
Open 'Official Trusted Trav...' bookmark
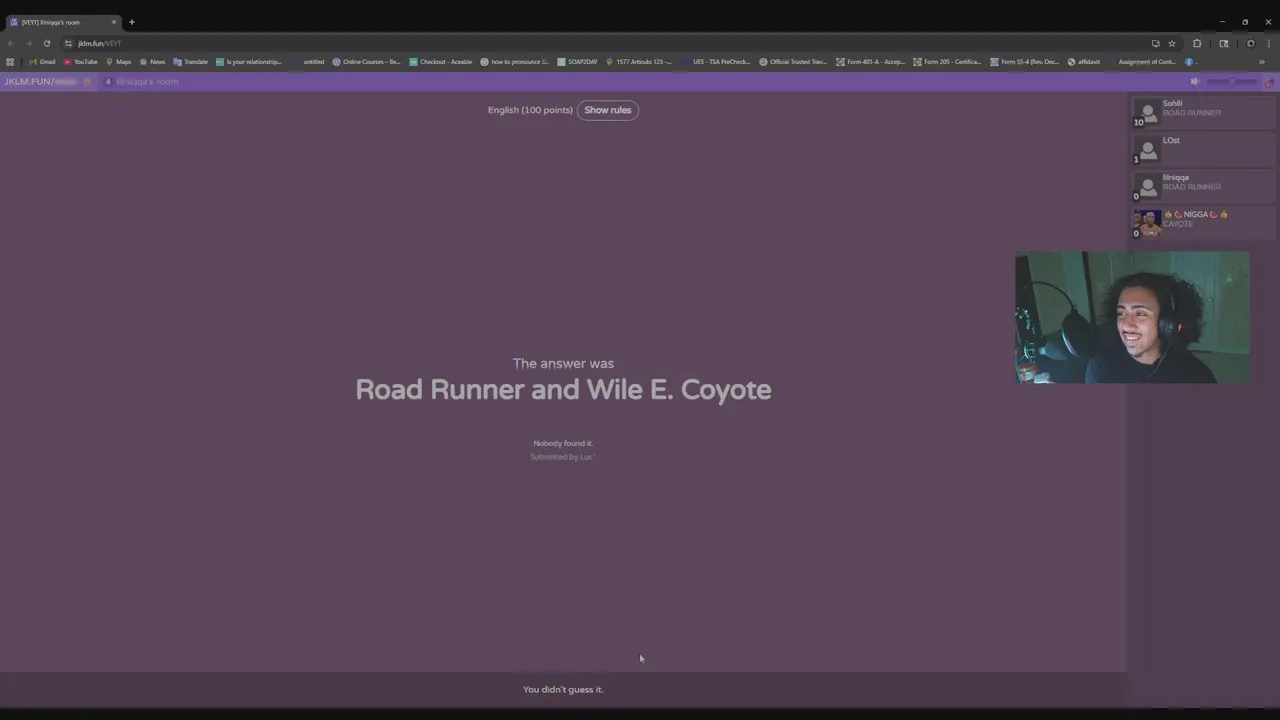(793, 62)
